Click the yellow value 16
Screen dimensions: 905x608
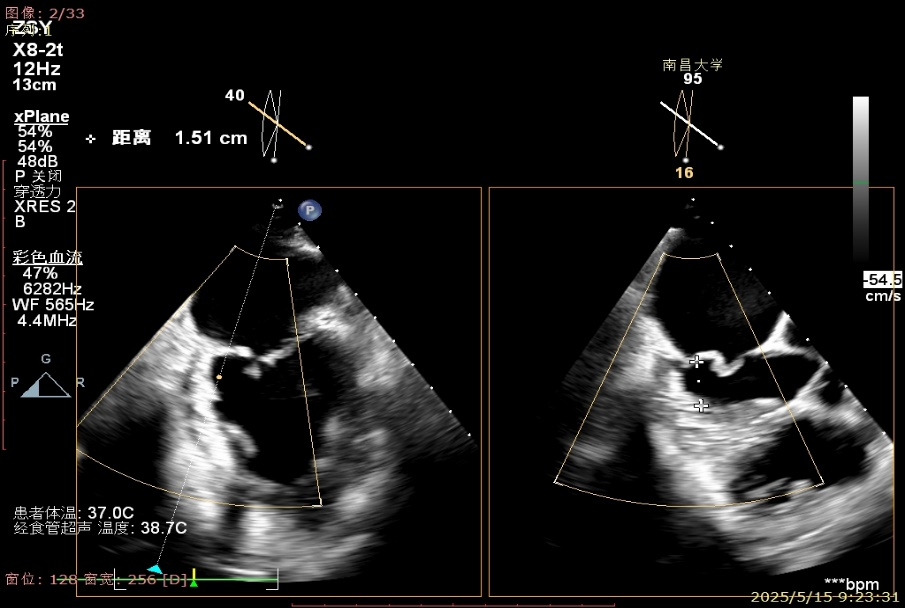pyautogui.click(x=684, y=173)
